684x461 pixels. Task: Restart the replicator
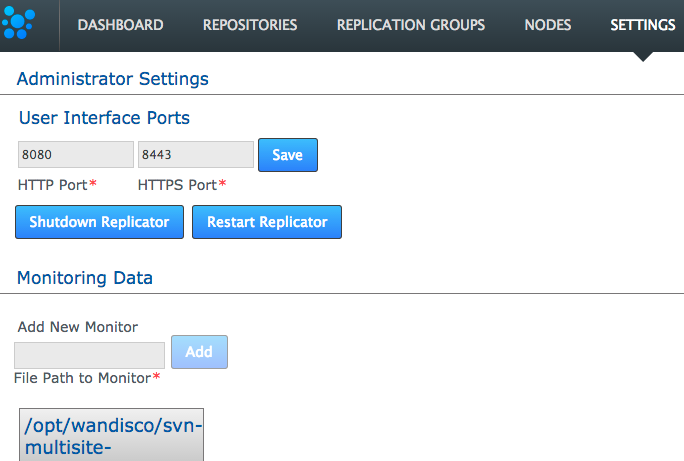267,222
